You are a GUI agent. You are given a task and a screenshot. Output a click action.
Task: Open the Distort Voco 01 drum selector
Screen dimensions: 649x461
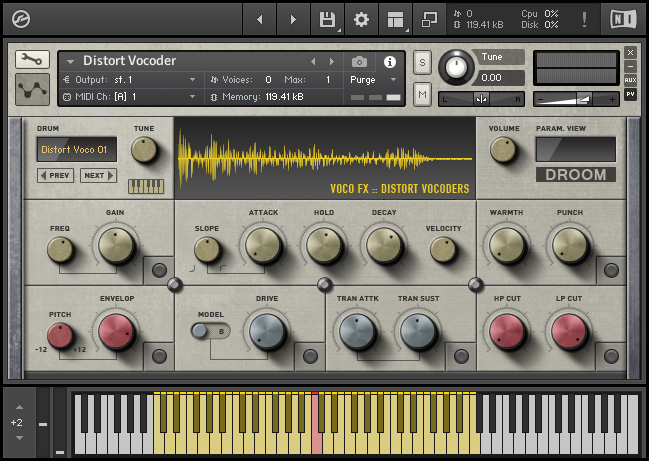[x=77, y=149]
